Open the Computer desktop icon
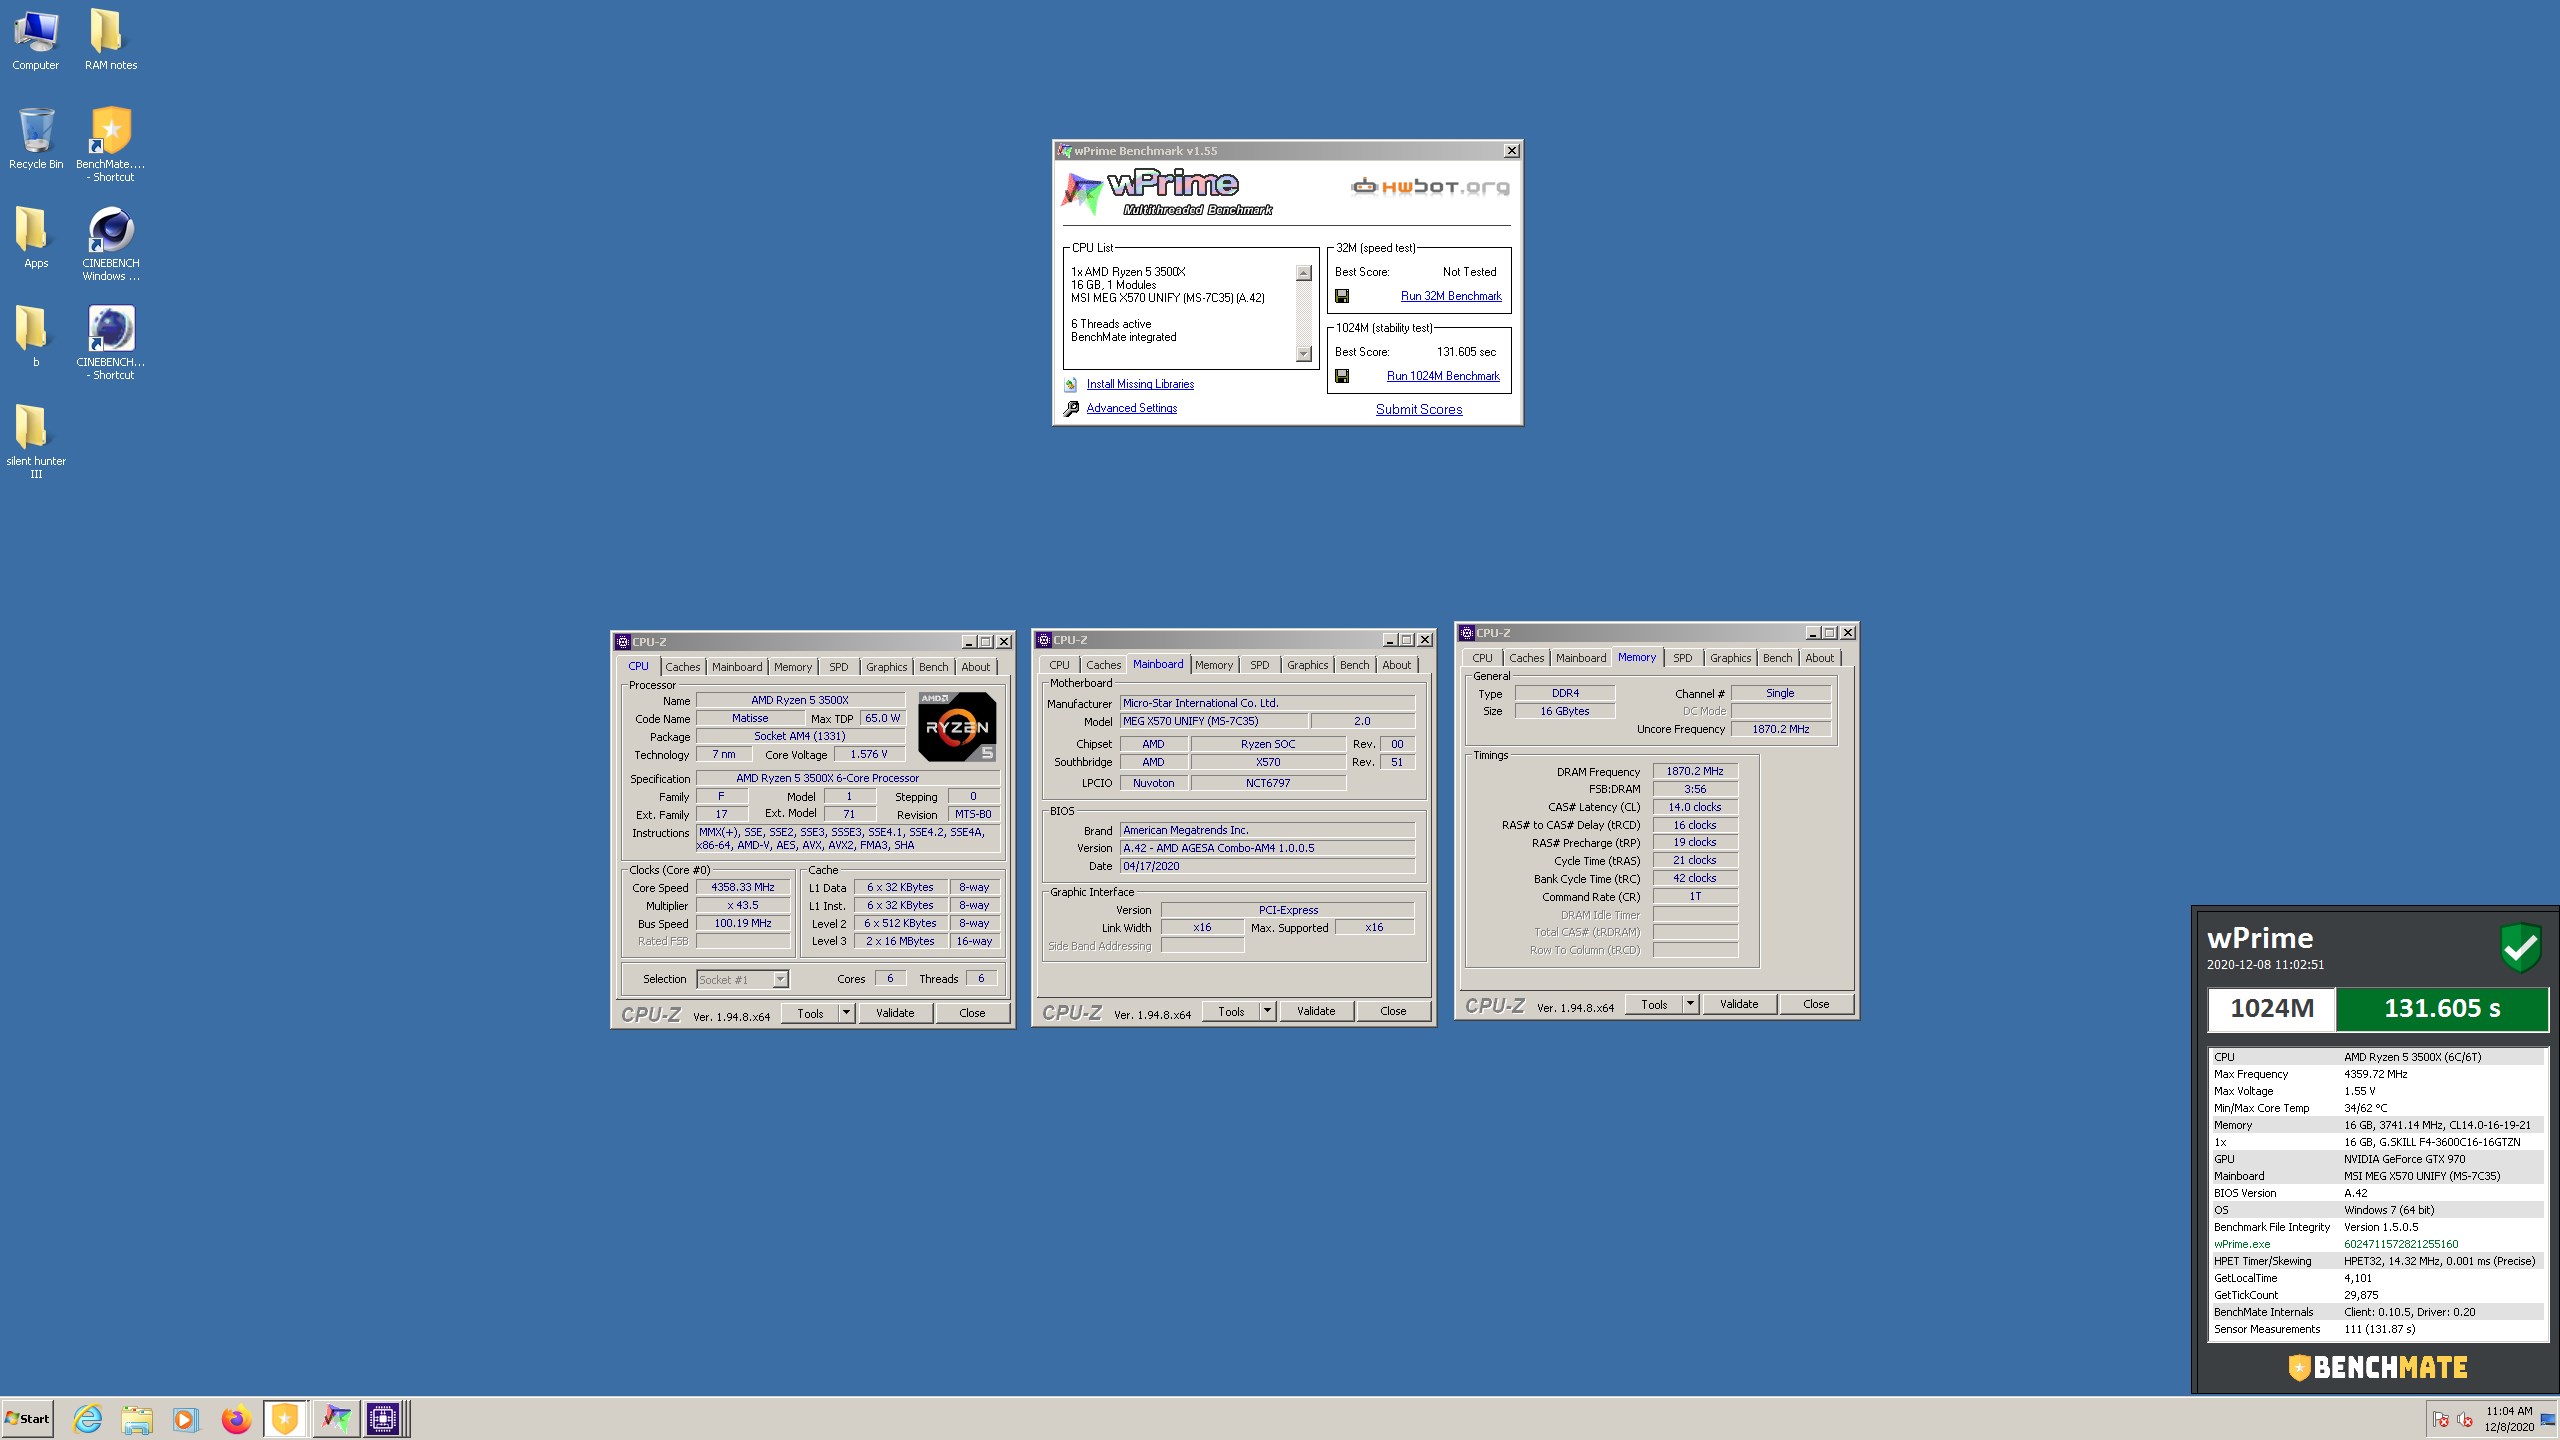Screen dimensions: 2560x1440 (x=36, y=40)
